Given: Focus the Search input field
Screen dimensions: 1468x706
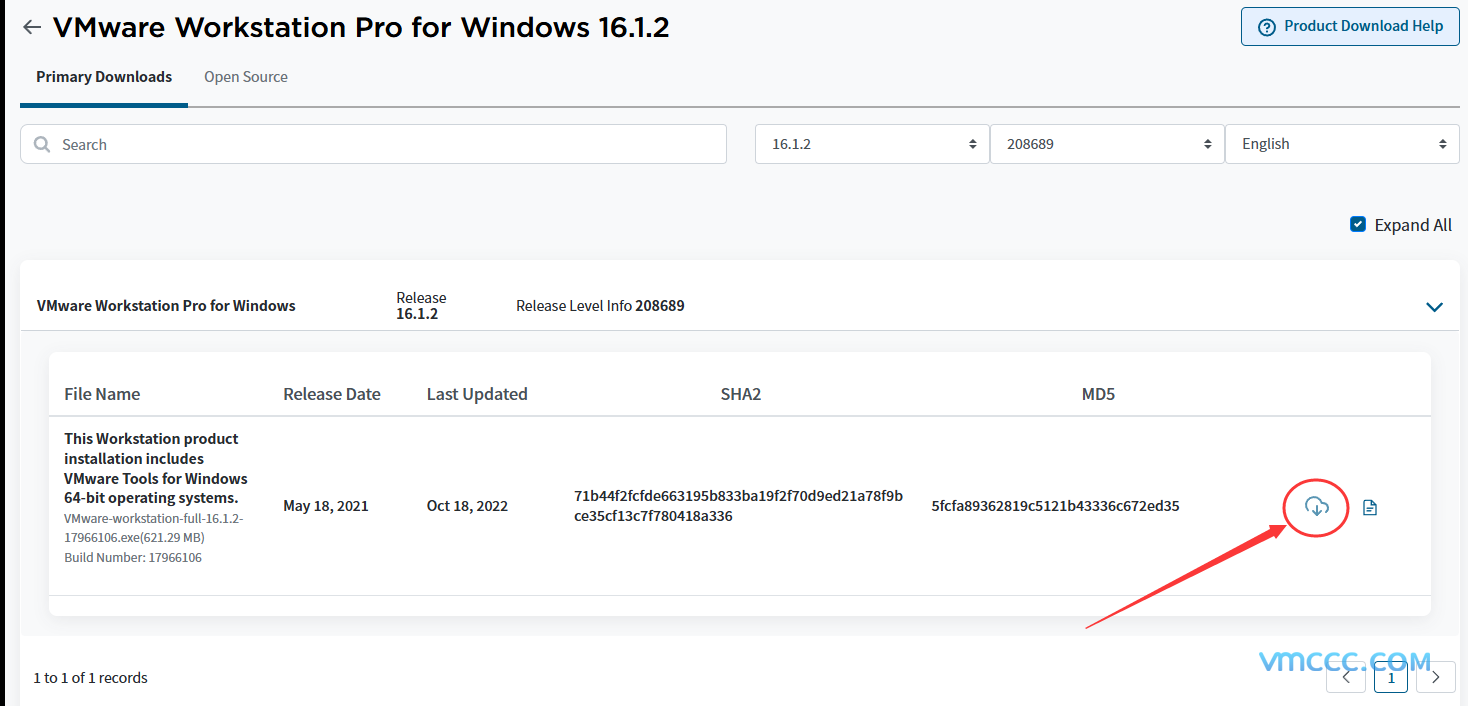Looking at the screenshot, I should (373, 144).
